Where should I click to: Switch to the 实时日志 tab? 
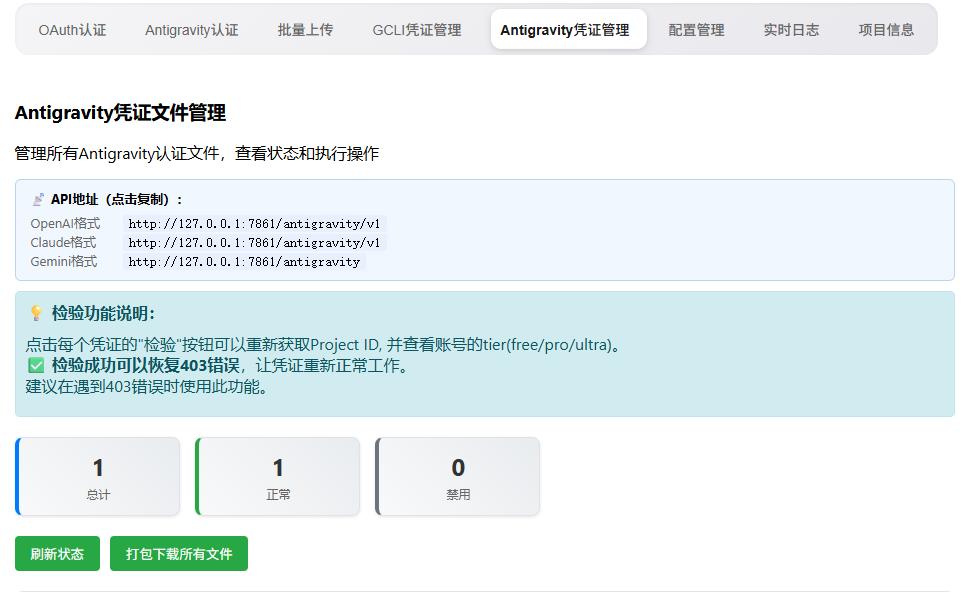point(791,30)
